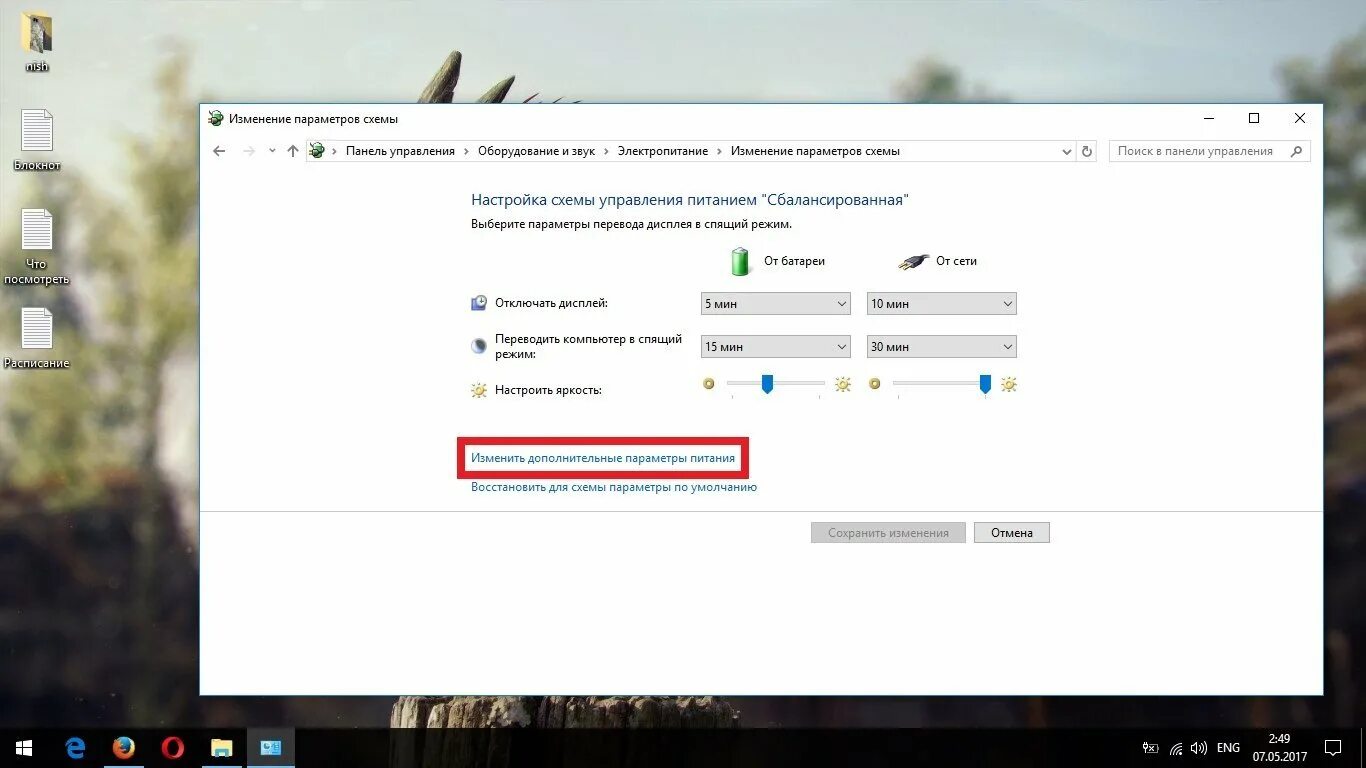Click Изменение параметров схемы breadcrumb
Screen dimensions: 1366x768
[x=815, y=151]
